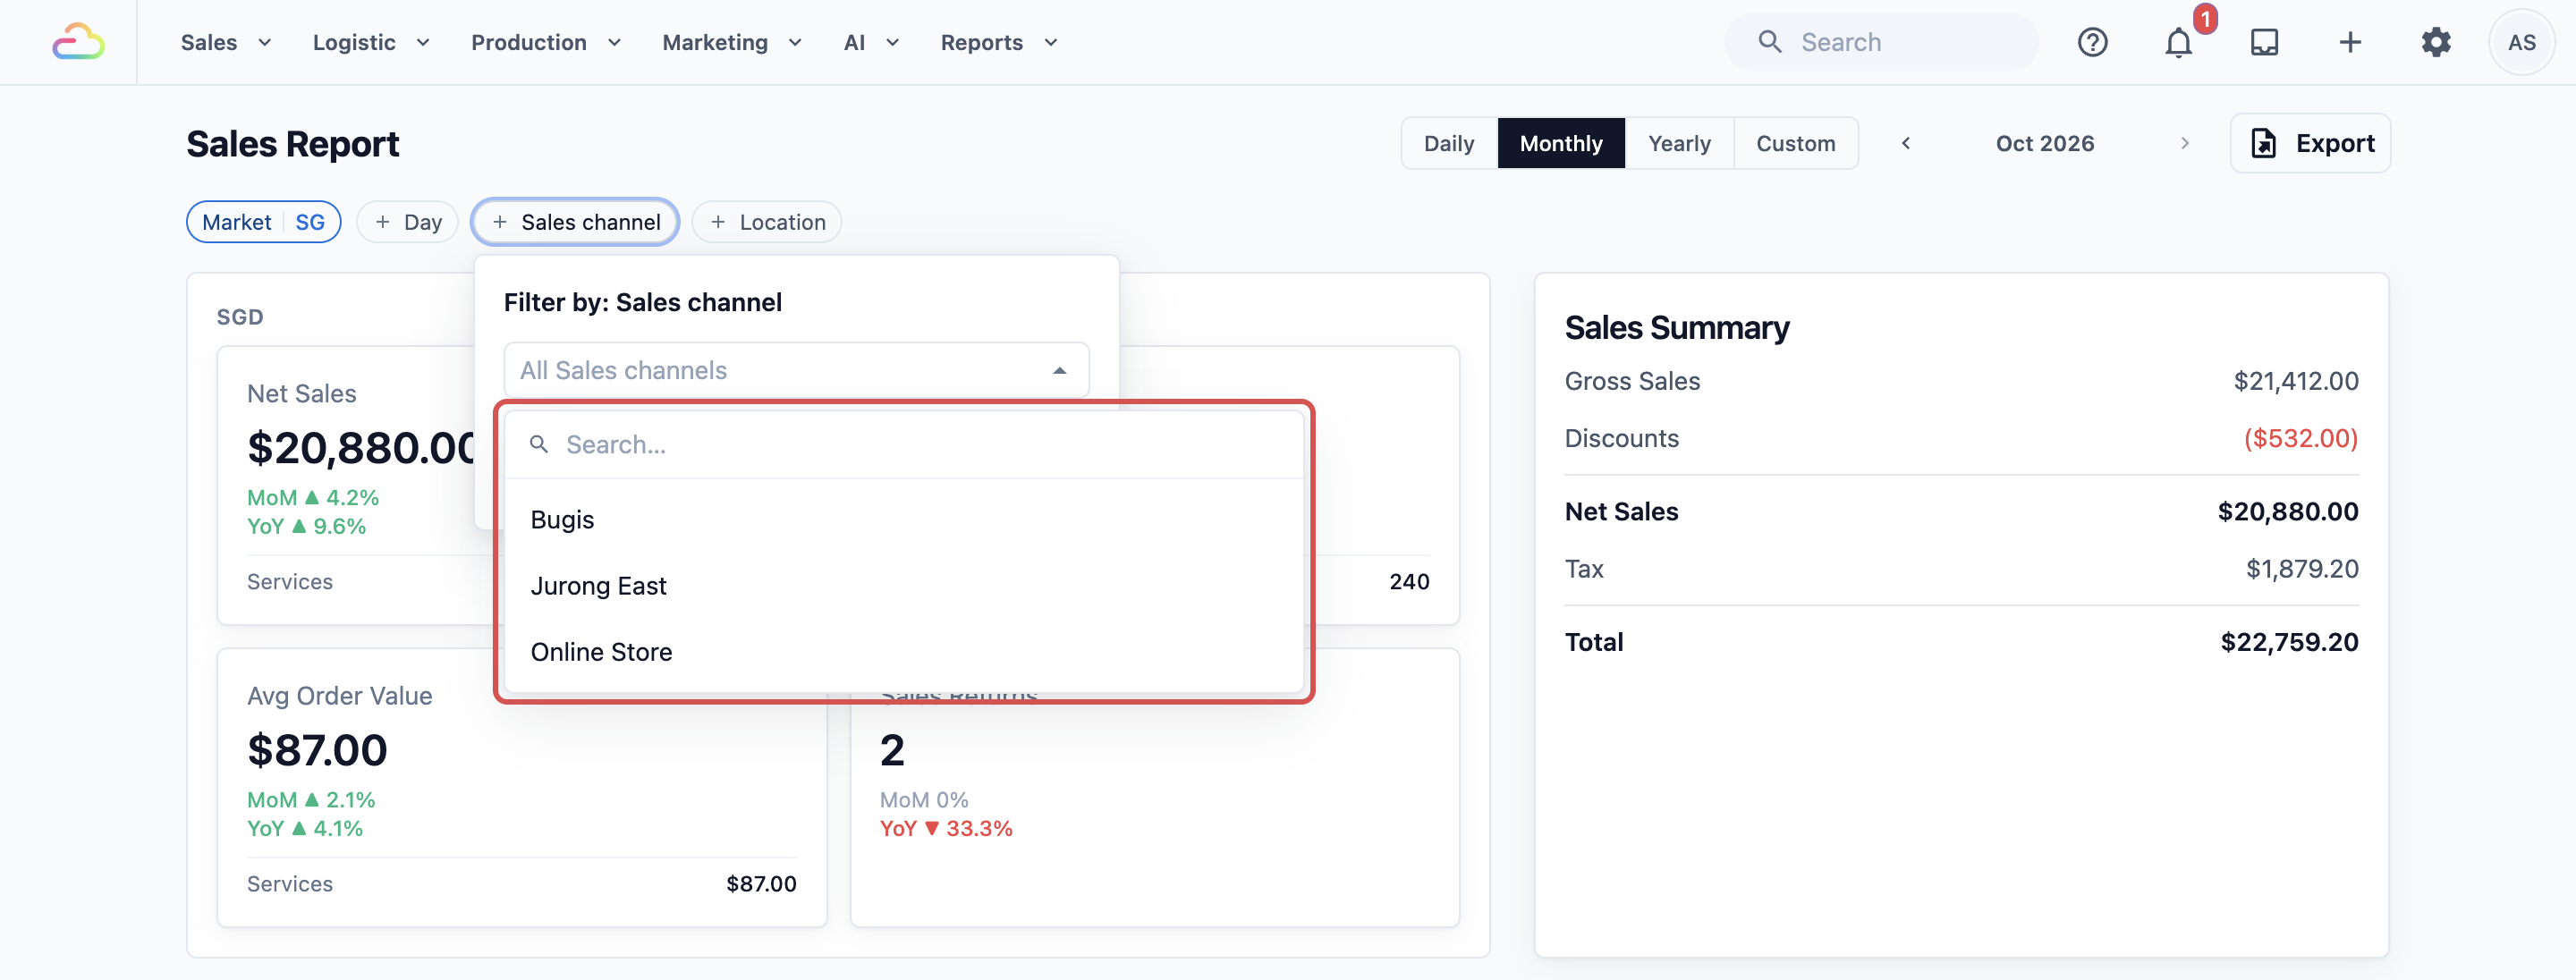Click the YoY 33.3% decrease text
Viewport: 2576px width, 980px height.
tap(946, 828)
